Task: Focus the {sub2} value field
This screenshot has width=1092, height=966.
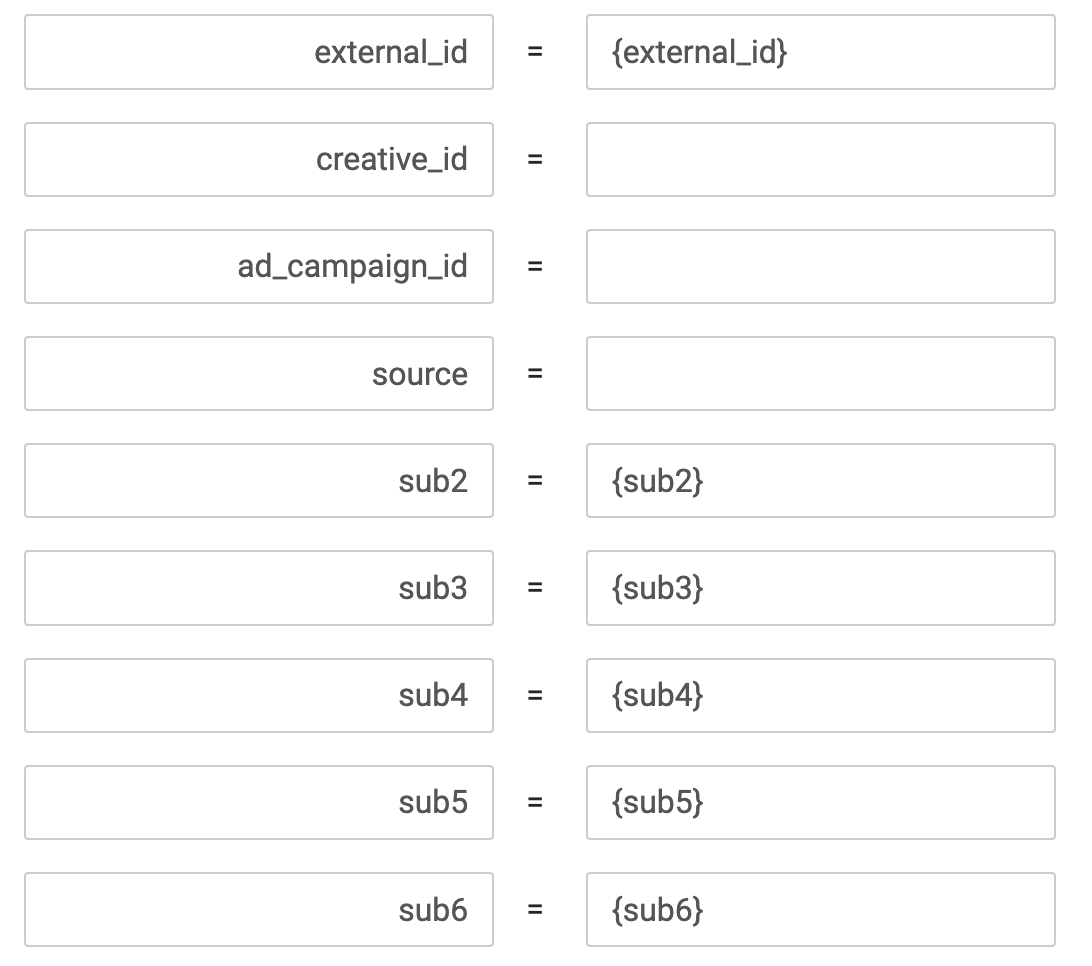Action: [x=820, y=481]
